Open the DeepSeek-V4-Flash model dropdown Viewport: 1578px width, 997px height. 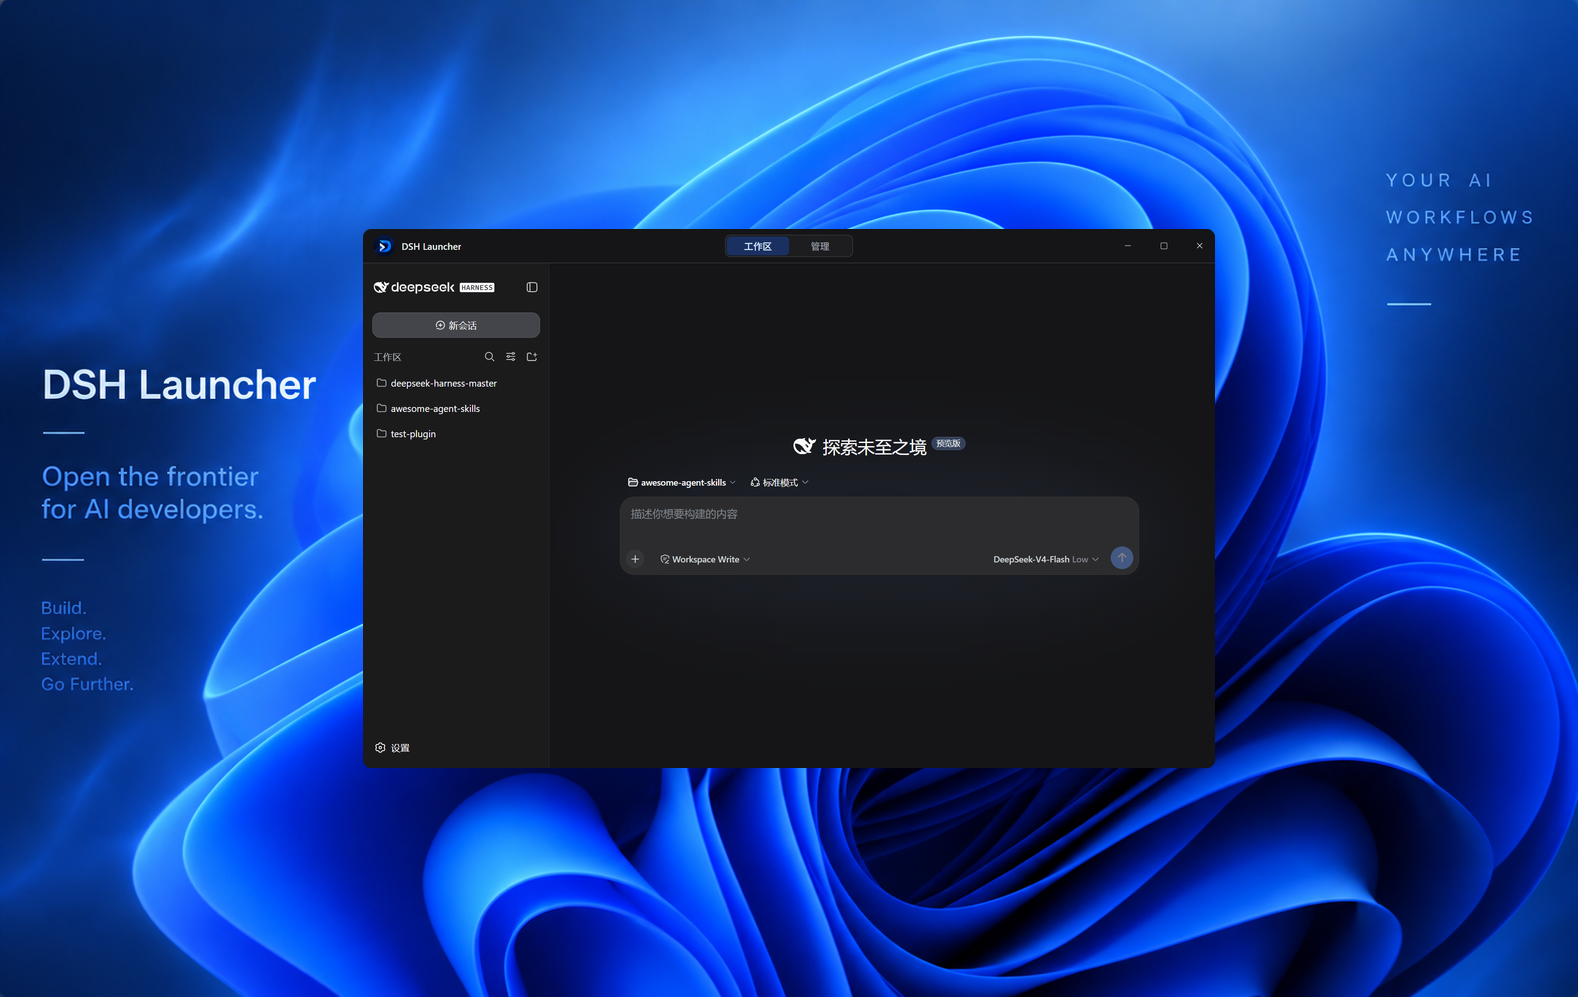click(1046, 559)
